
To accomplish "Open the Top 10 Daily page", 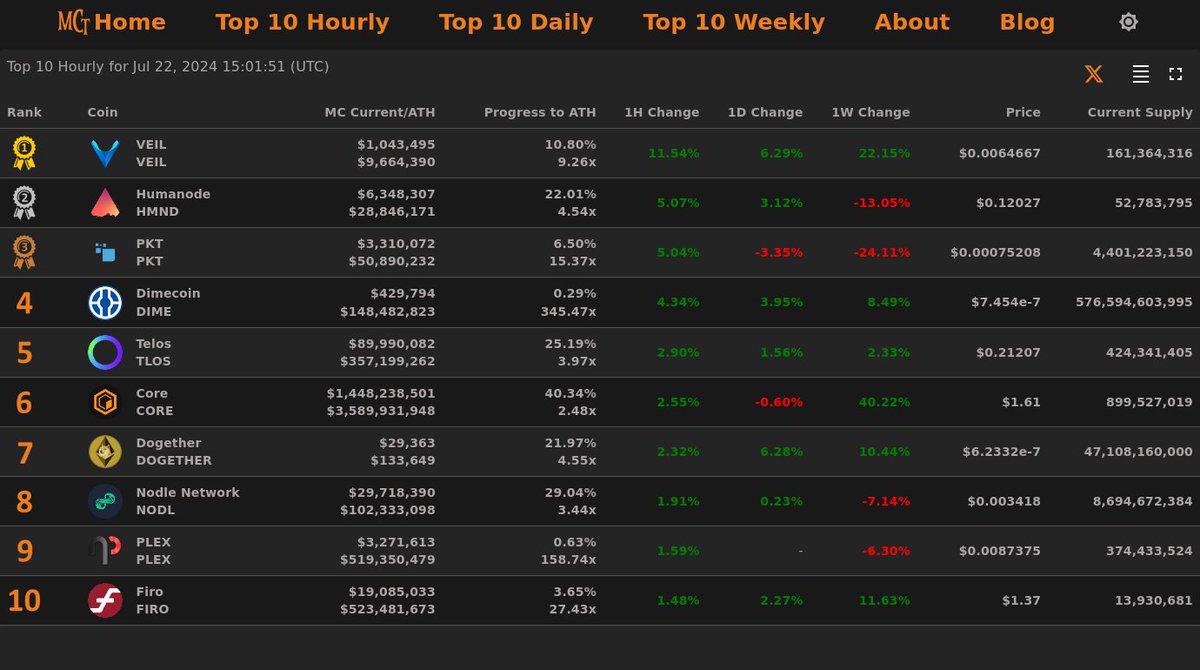I will [516, 22].
